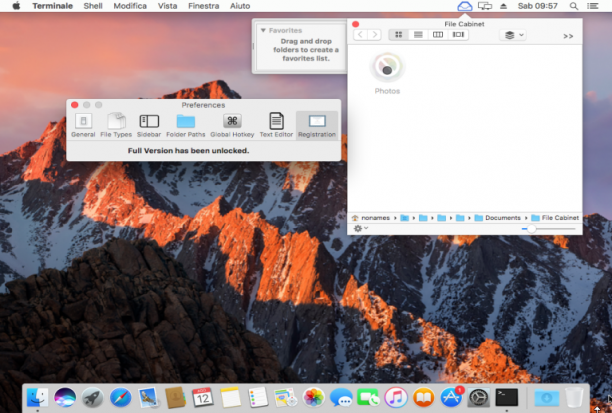Switch File Cabinet to cover flow view
The height and width of the screenshot is (413, 612).
pos(458,35)
